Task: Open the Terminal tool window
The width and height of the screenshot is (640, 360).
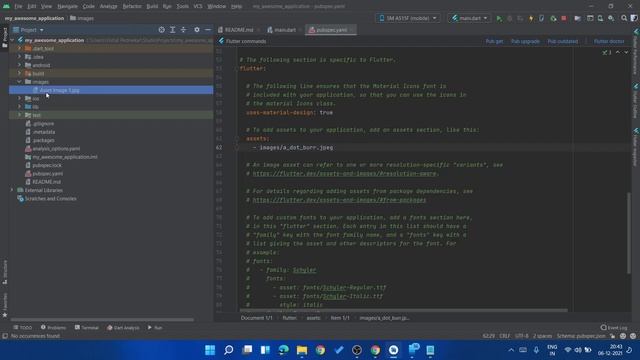Action: (87, 327)
